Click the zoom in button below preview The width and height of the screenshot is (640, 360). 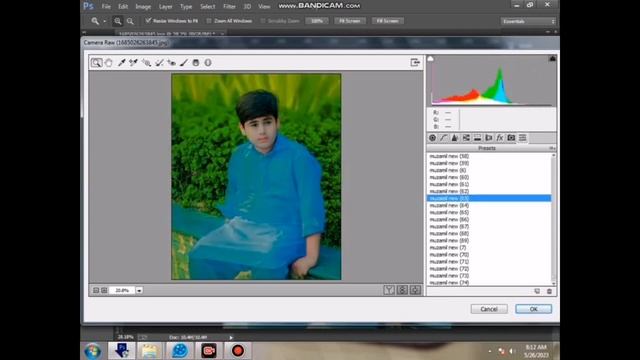coord(104,290)
